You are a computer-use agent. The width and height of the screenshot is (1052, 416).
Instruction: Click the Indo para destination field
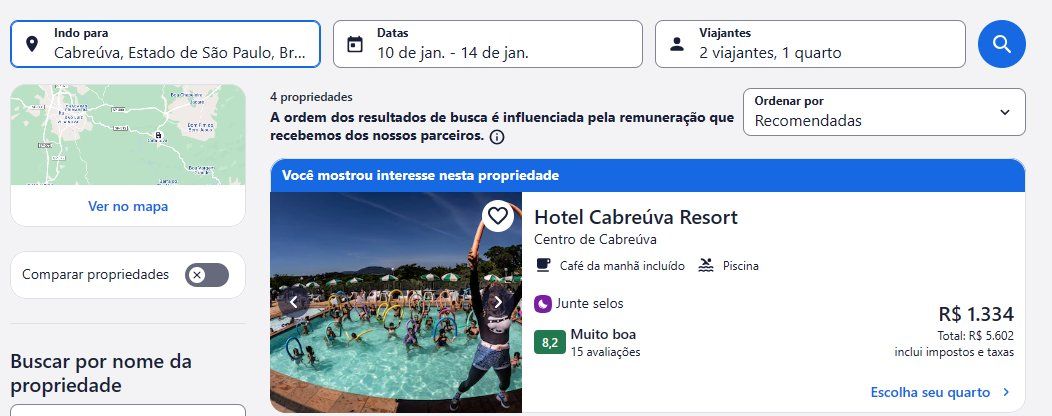click(x=165, y=44)
